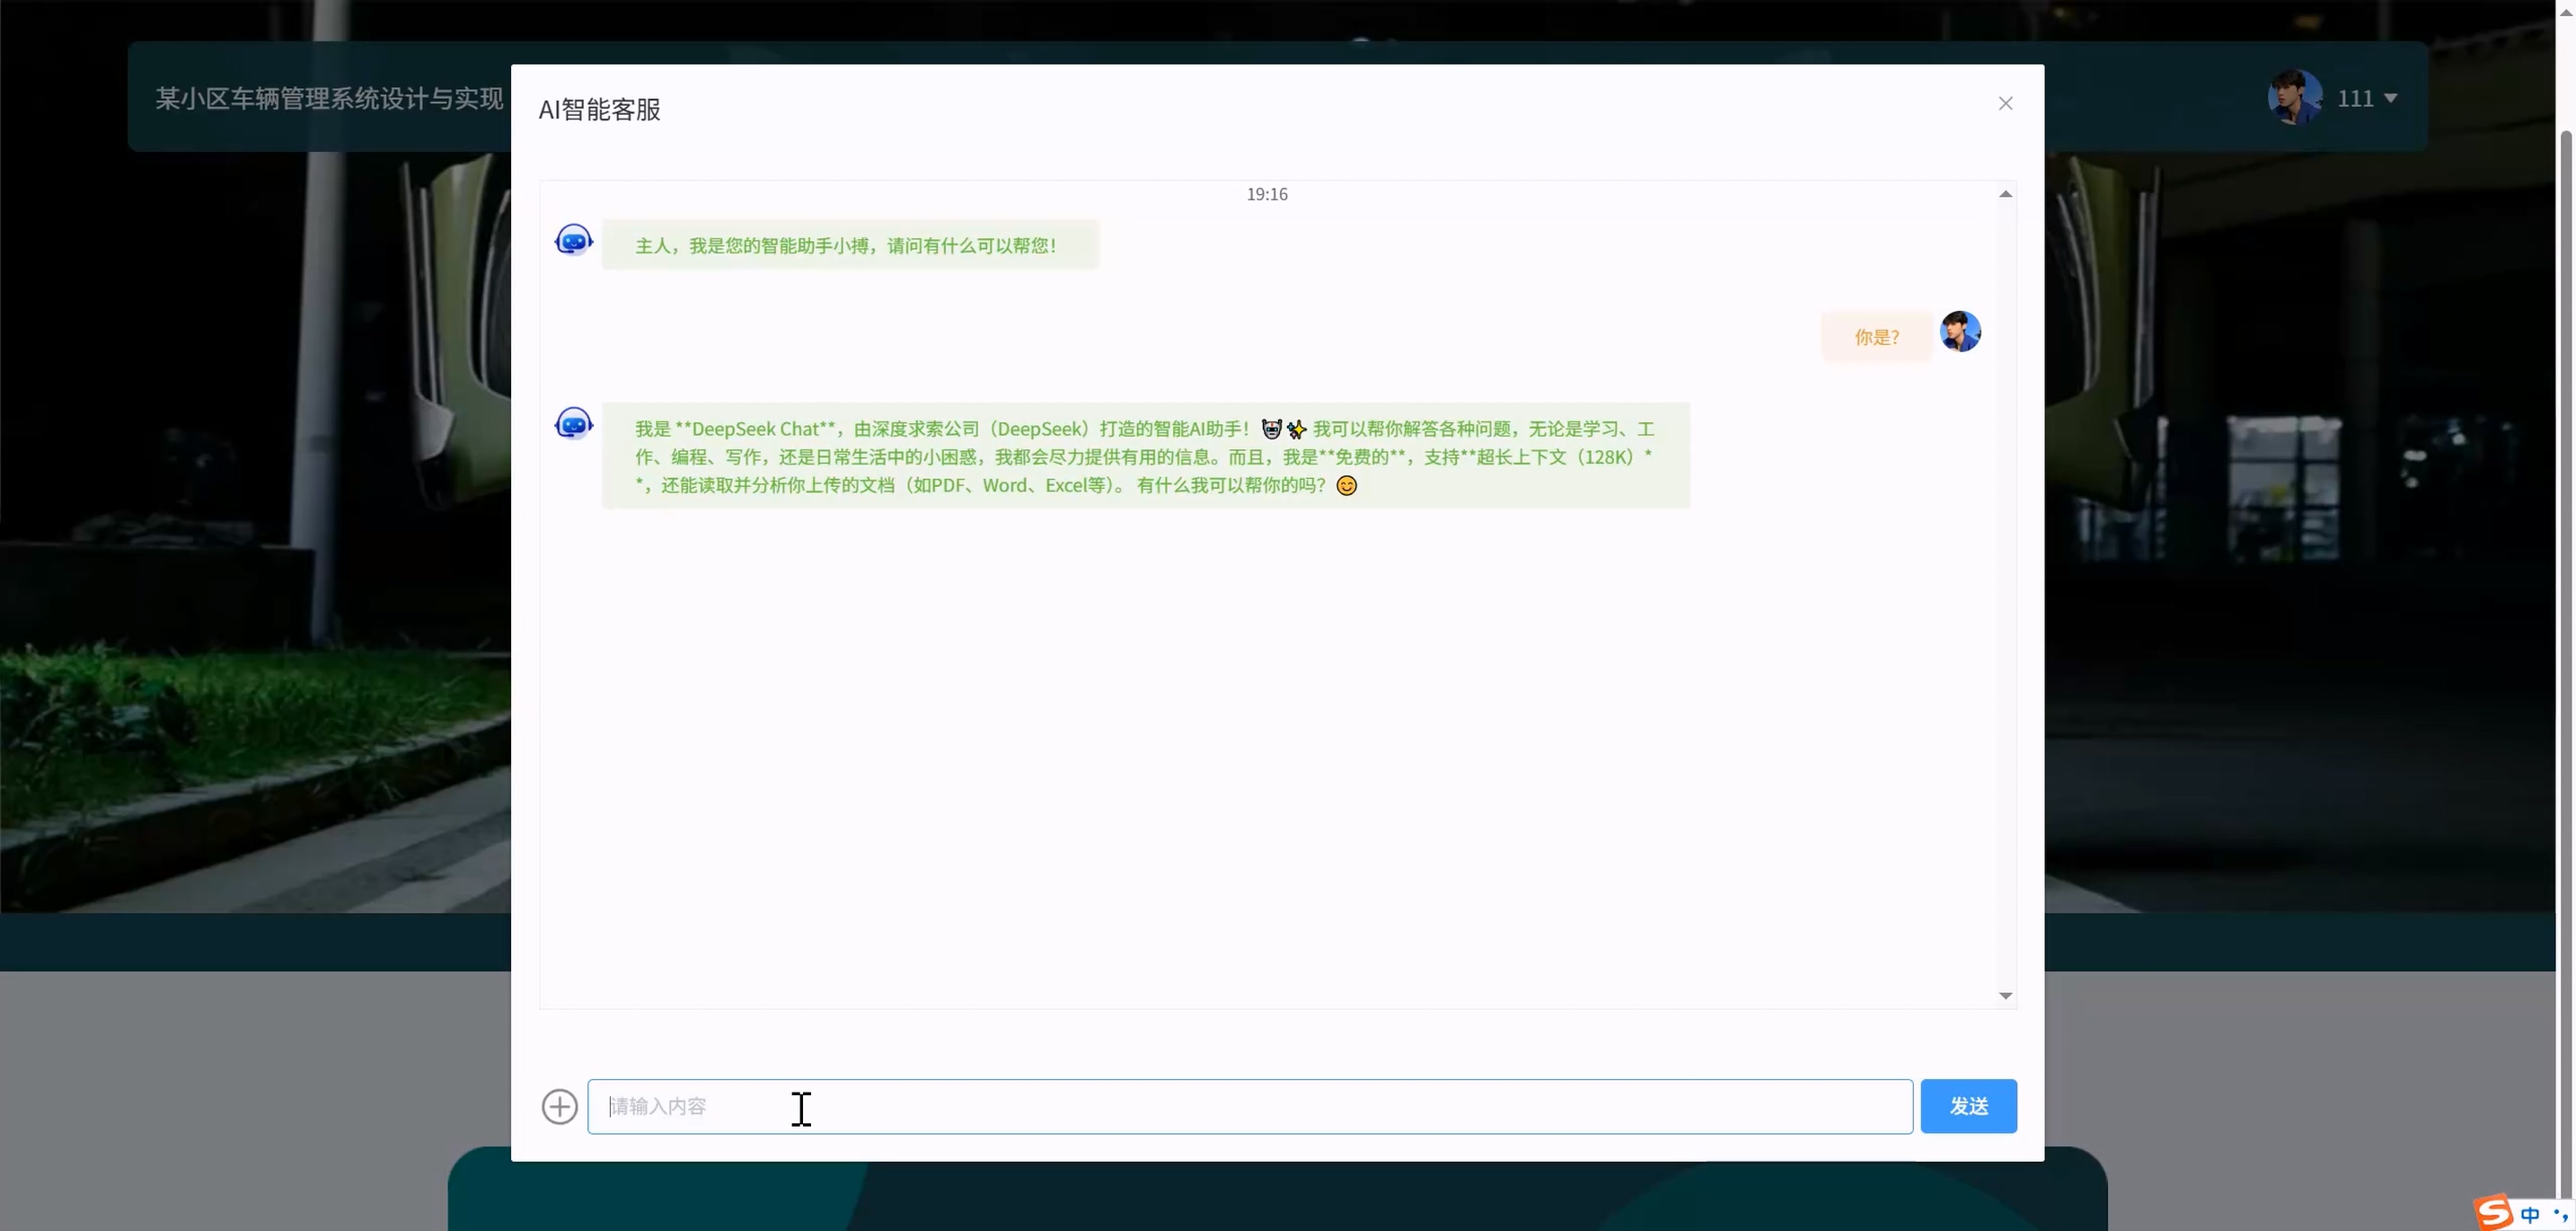Click the 某小区车辆管理系统设计与实现 site title
This screenshot has width=2576, height=1231.
329,98
